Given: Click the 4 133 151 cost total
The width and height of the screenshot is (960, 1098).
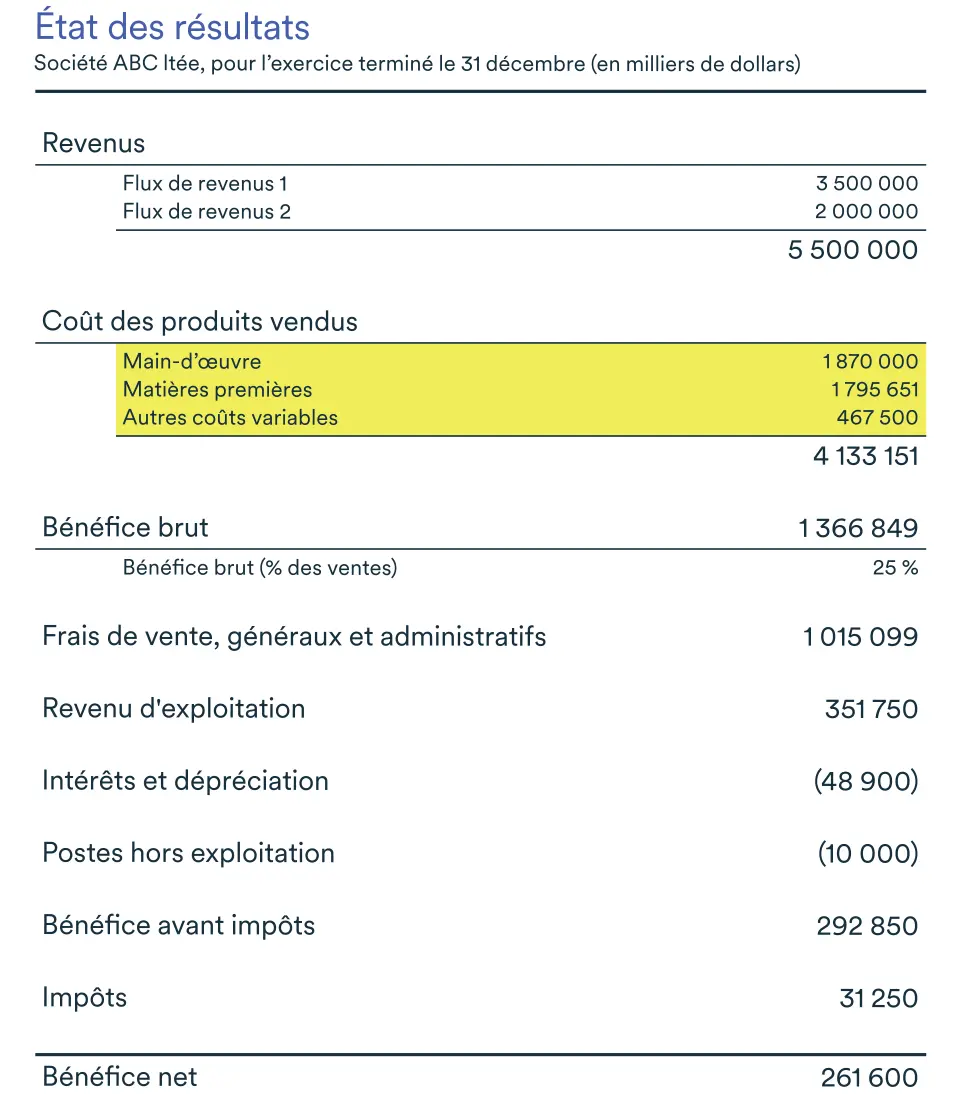Looking at the screenshot, I should pyautogui.click(x=865, y=457).
